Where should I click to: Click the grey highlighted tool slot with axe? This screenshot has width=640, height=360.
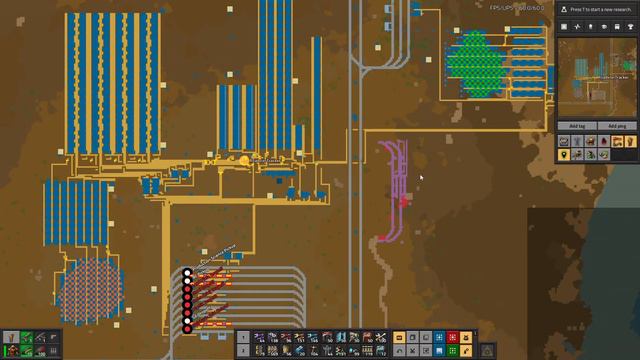click(x=11, y=337)
